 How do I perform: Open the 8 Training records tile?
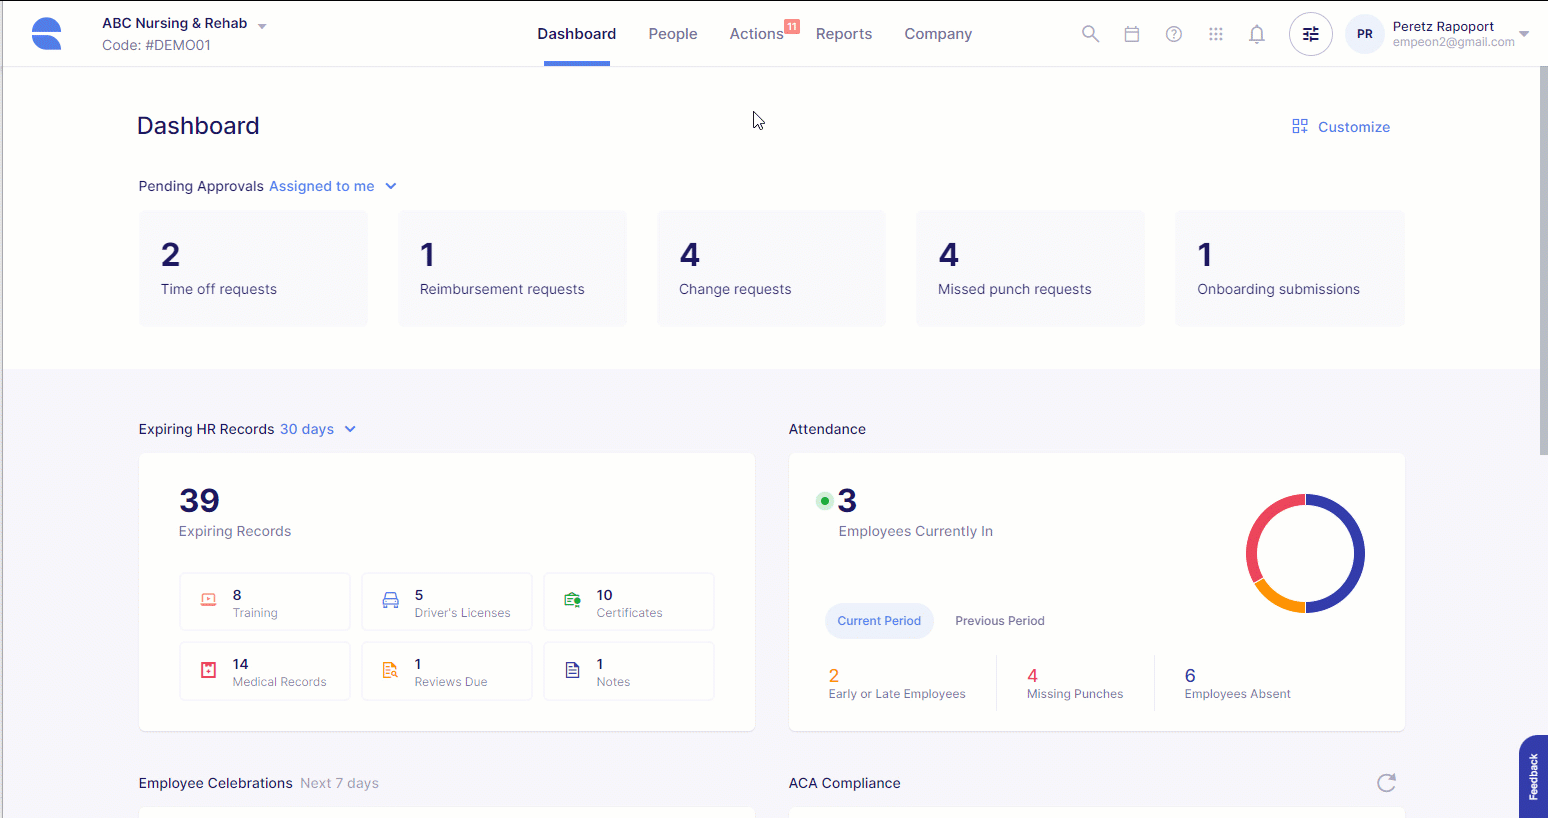(x=265, y=601)
